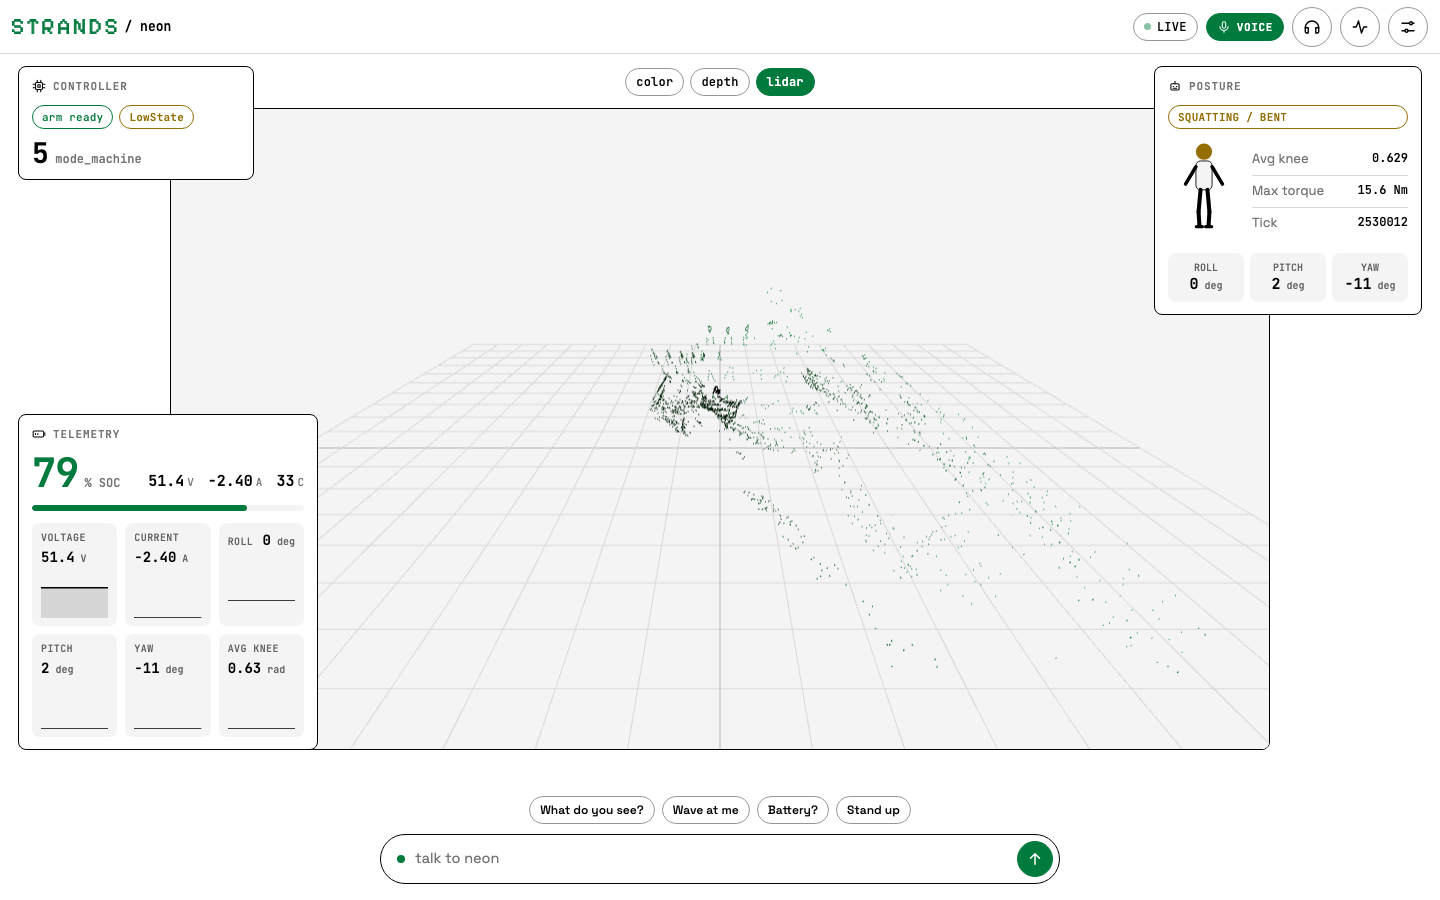This screenshot has width=1440, height=900.
Task: Click the Controller panel chip icon
Action: coord(39,86)
